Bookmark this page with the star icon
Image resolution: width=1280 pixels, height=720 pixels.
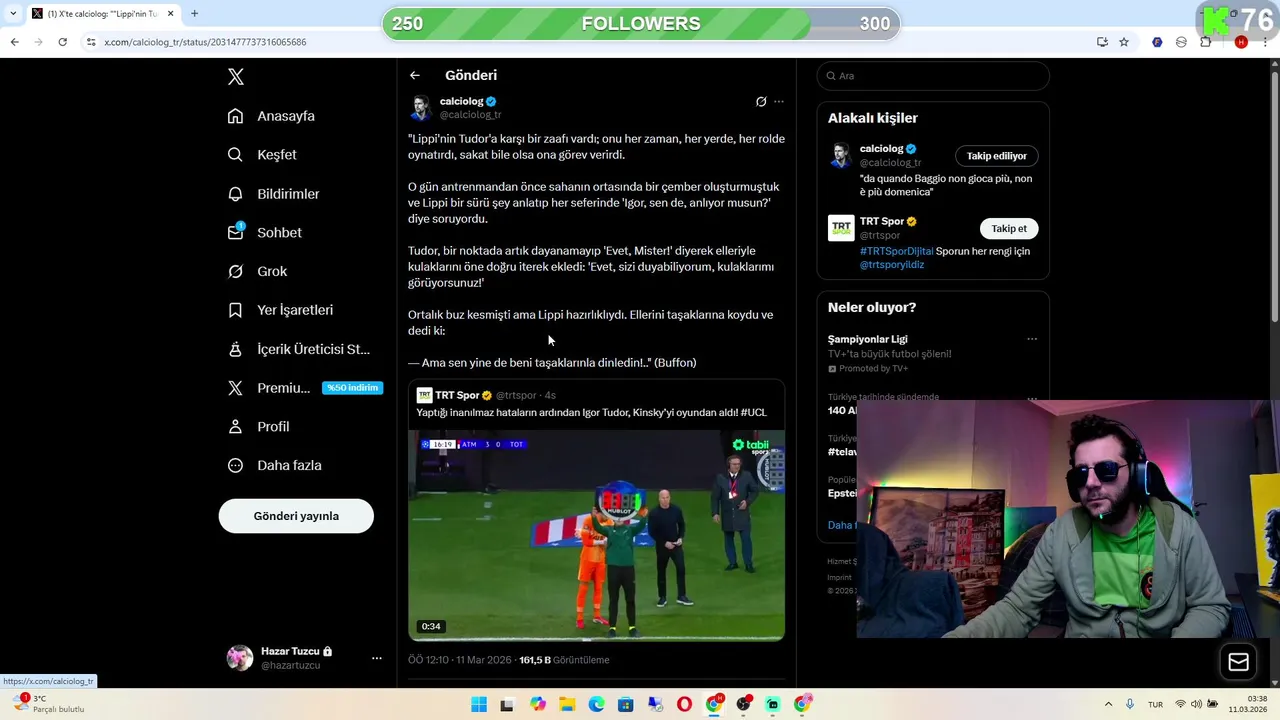coord(1124,42)
